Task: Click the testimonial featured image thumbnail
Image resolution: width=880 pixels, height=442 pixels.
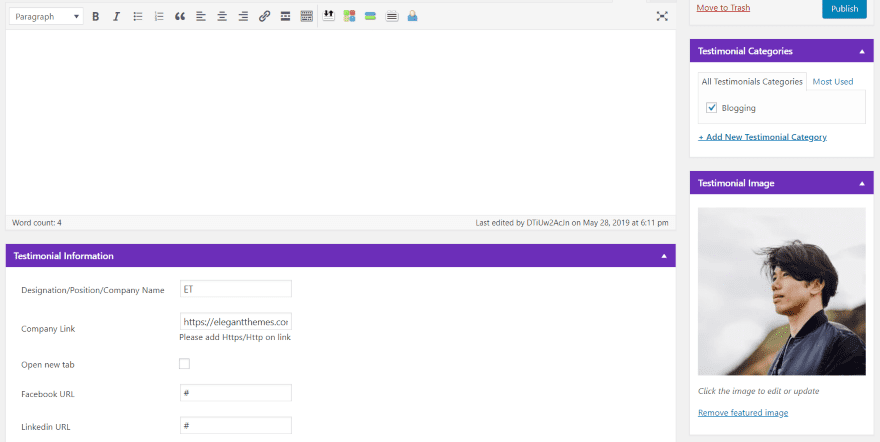Action: point(782,291)
